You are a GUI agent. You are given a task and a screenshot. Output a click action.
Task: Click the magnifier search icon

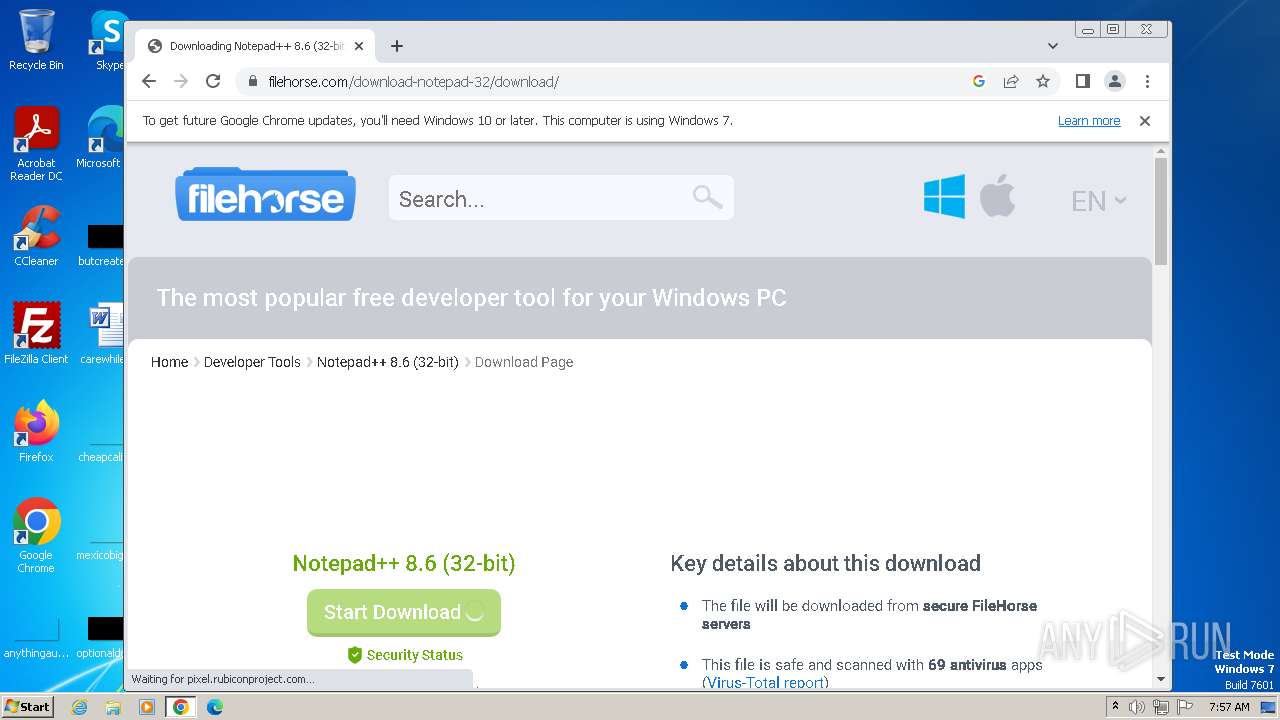click(x=708, y=197)
